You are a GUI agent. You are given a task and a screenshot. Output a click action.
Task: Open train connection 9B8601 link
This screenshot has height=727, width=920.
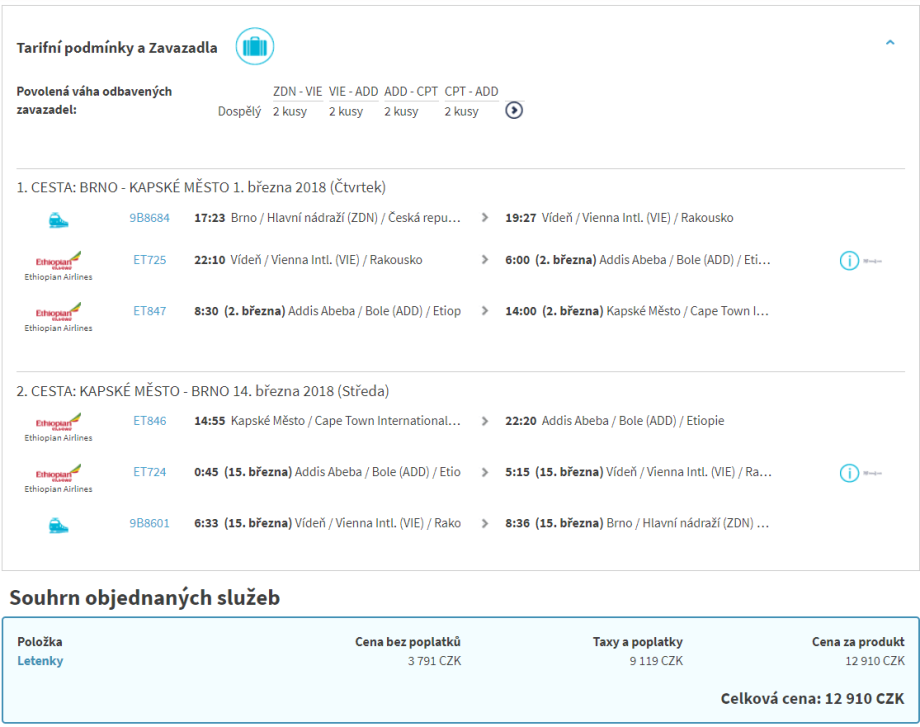(149, 523)
